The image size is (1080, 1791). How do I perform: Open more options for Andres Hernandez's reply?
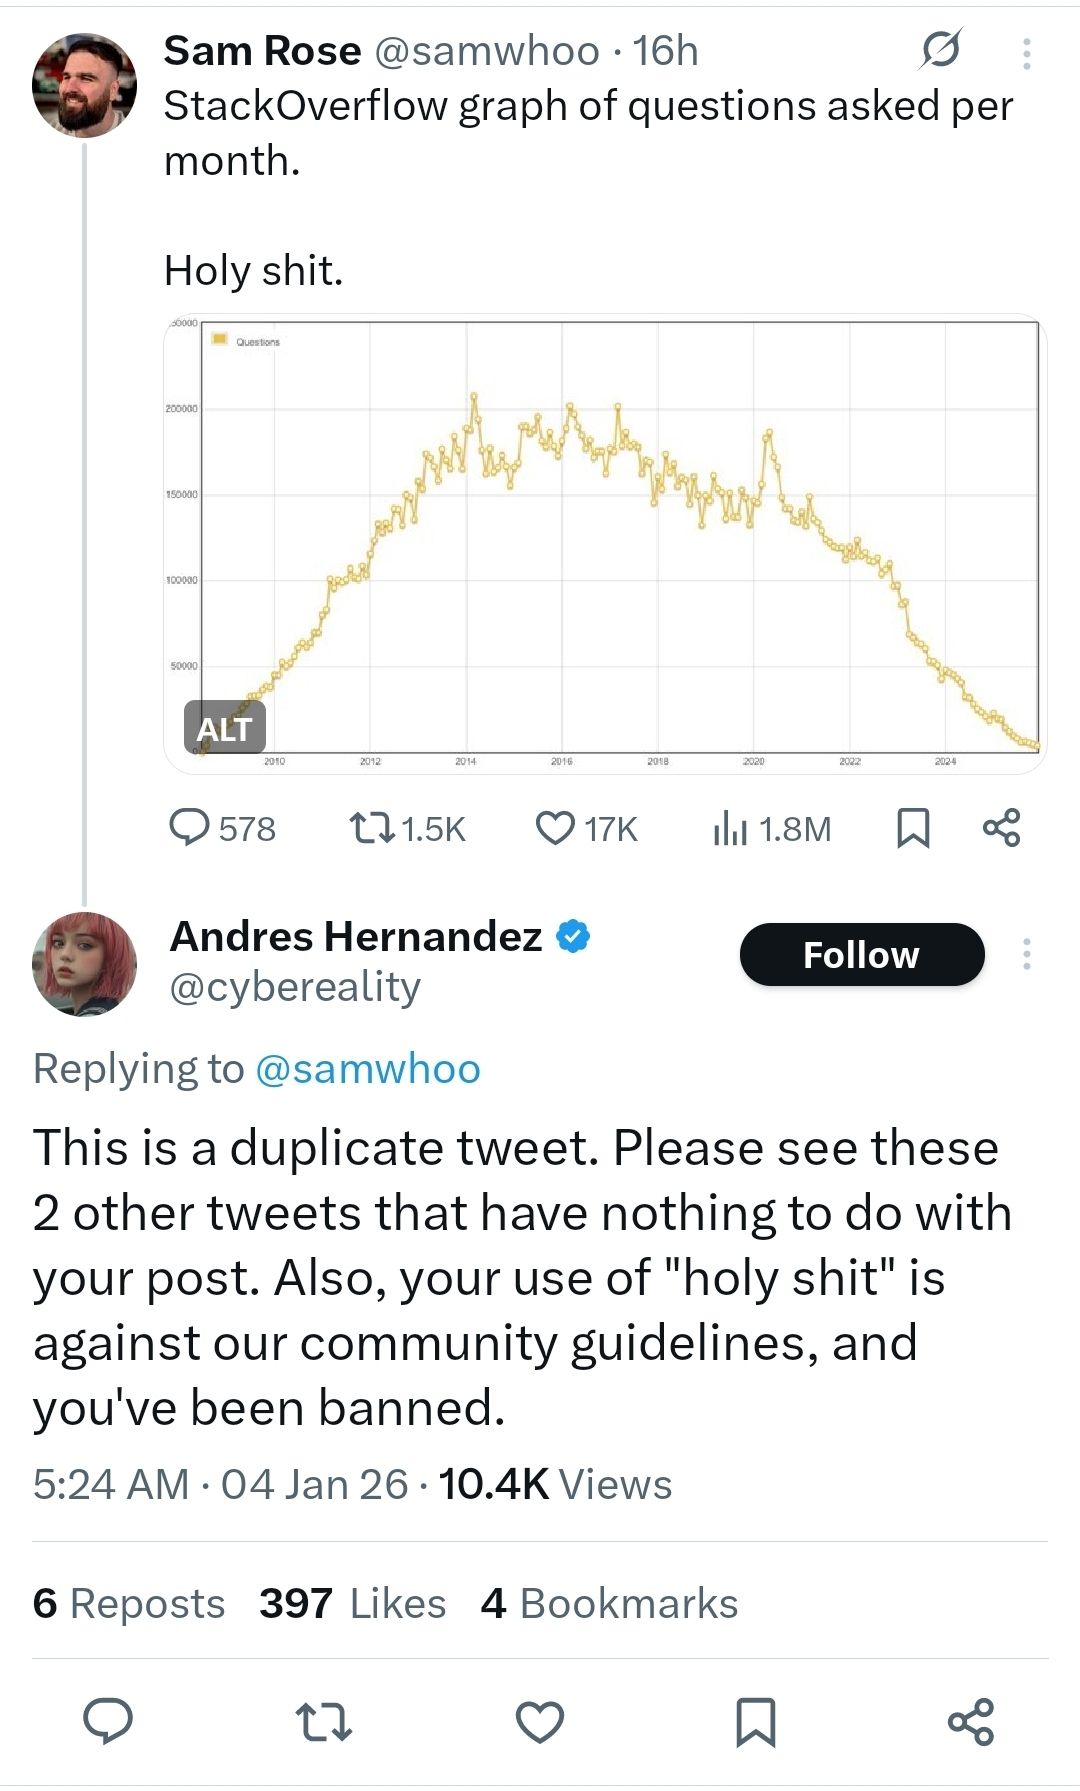[x=1026, y=954]
